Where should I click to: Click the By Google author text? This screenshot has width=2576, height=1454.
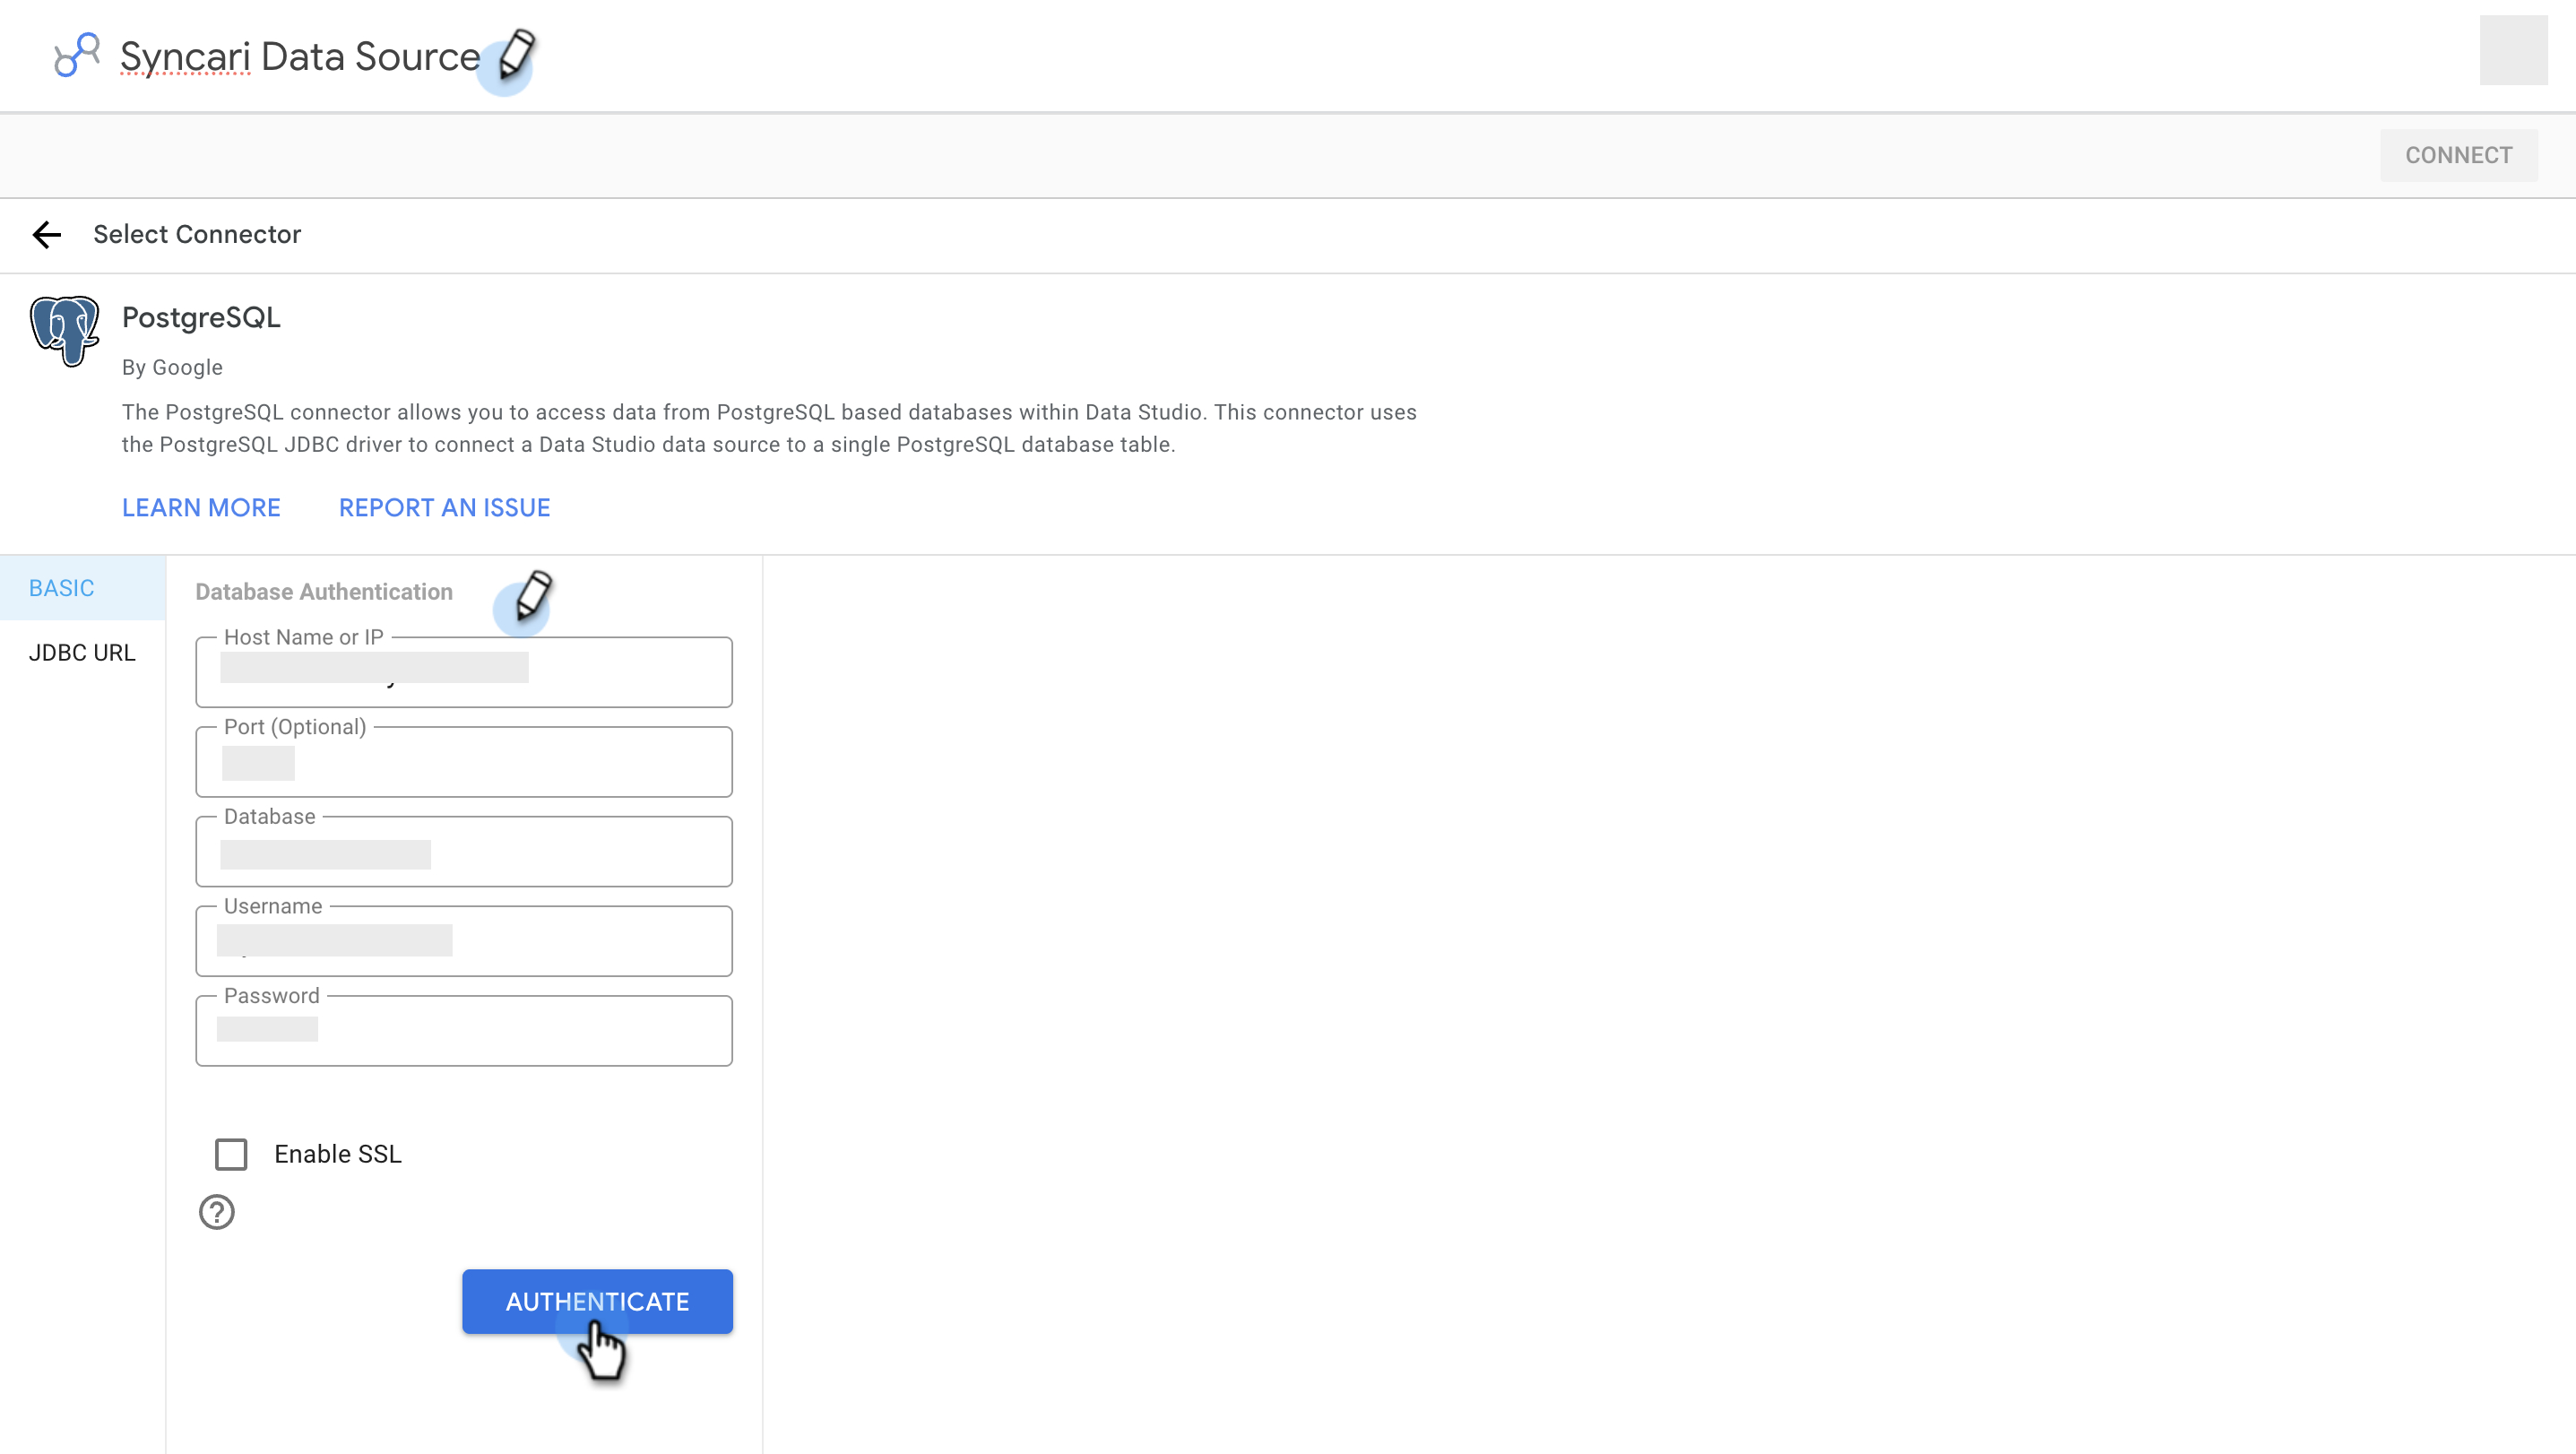[172, 368]
